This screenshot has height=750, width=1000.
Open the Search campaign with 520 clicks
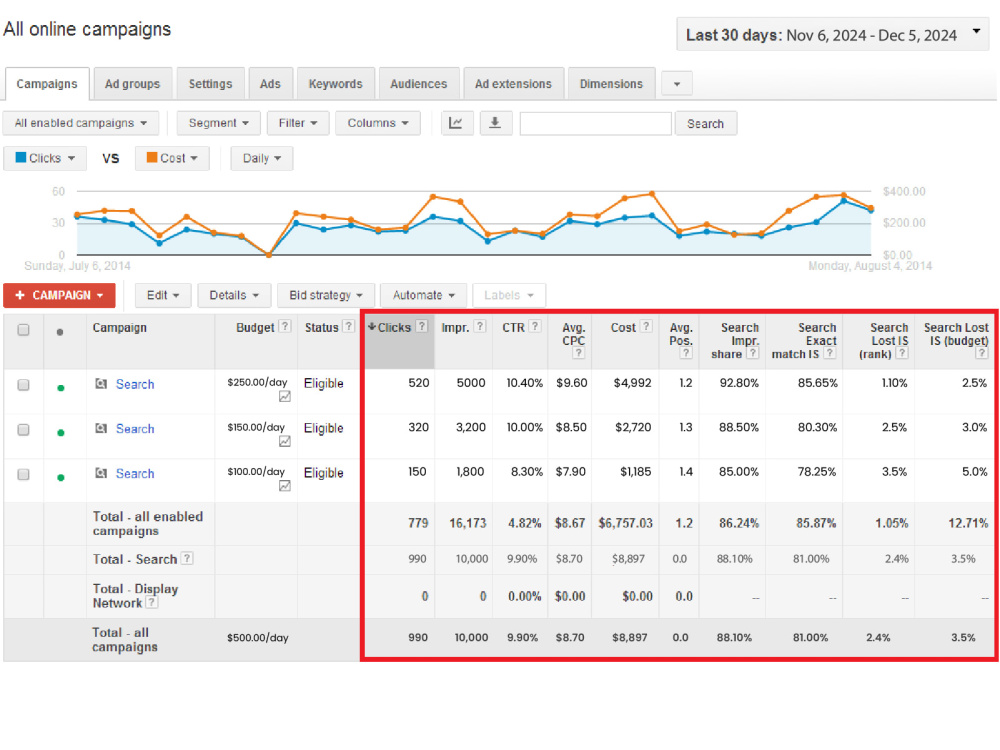[135, 384]
